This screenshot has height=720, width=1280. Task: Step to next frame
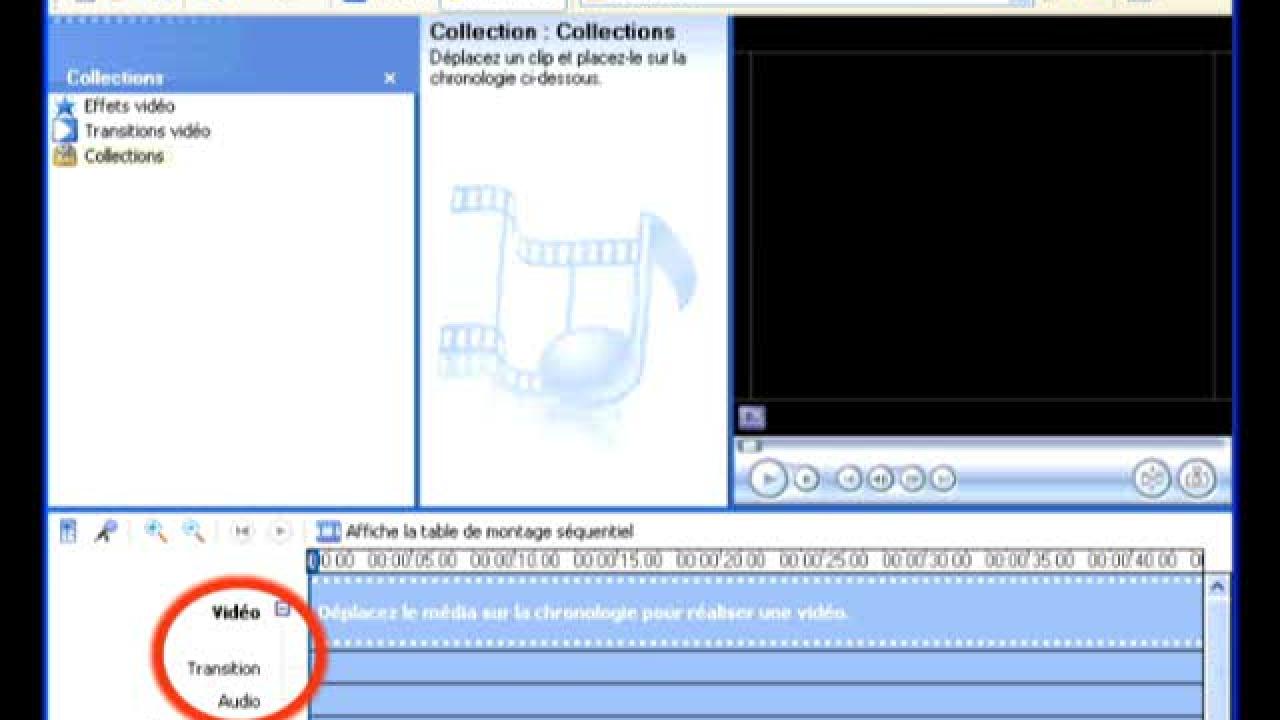click(x=912, y=480)
